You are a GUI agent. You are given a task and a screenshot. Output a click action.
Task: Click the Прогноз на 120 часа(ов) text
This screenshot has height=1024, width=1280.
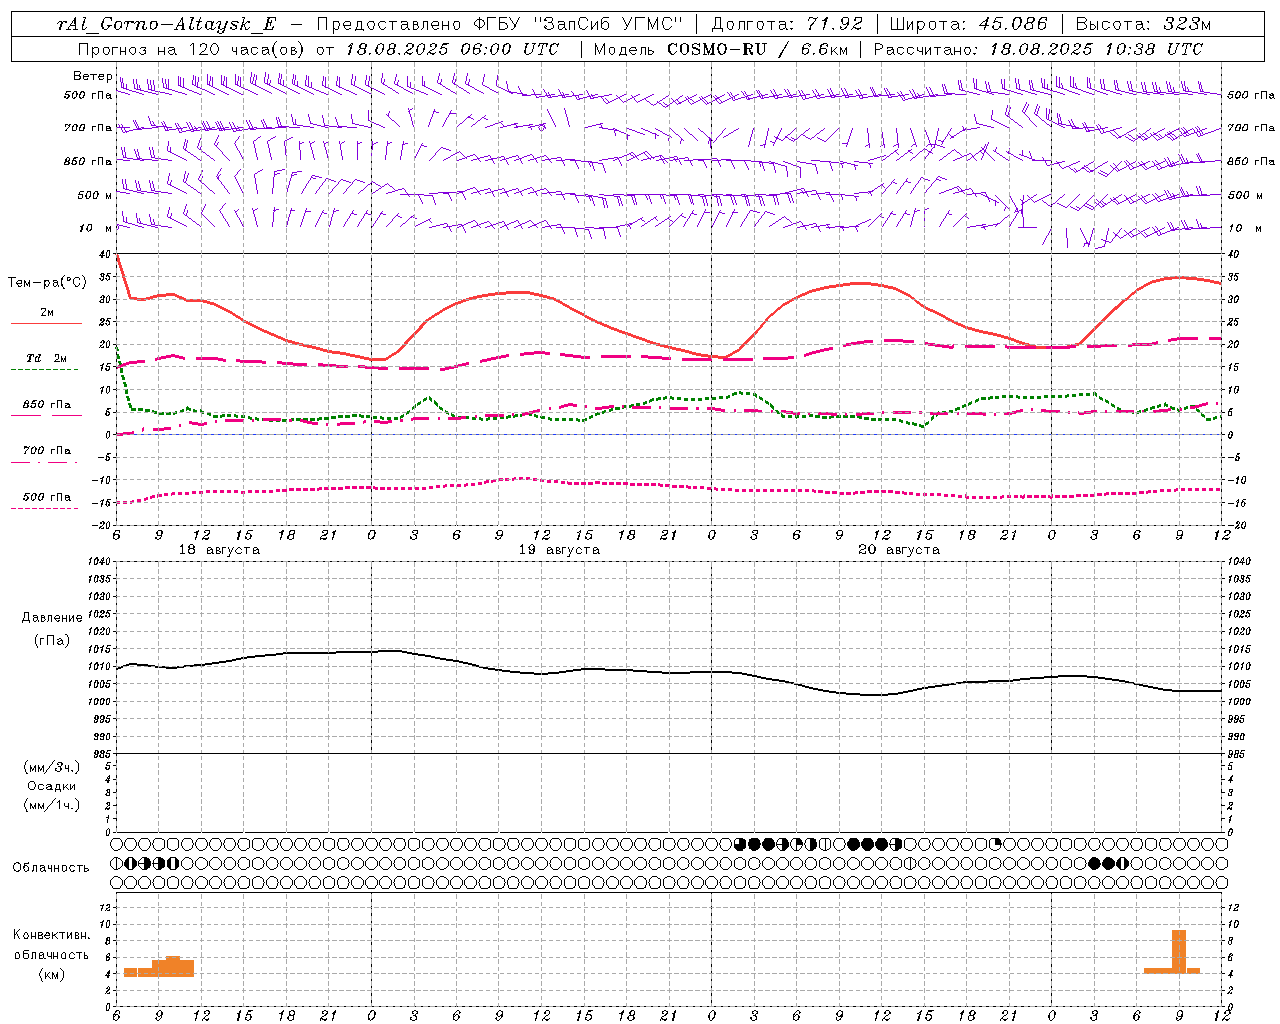(192, 49)
